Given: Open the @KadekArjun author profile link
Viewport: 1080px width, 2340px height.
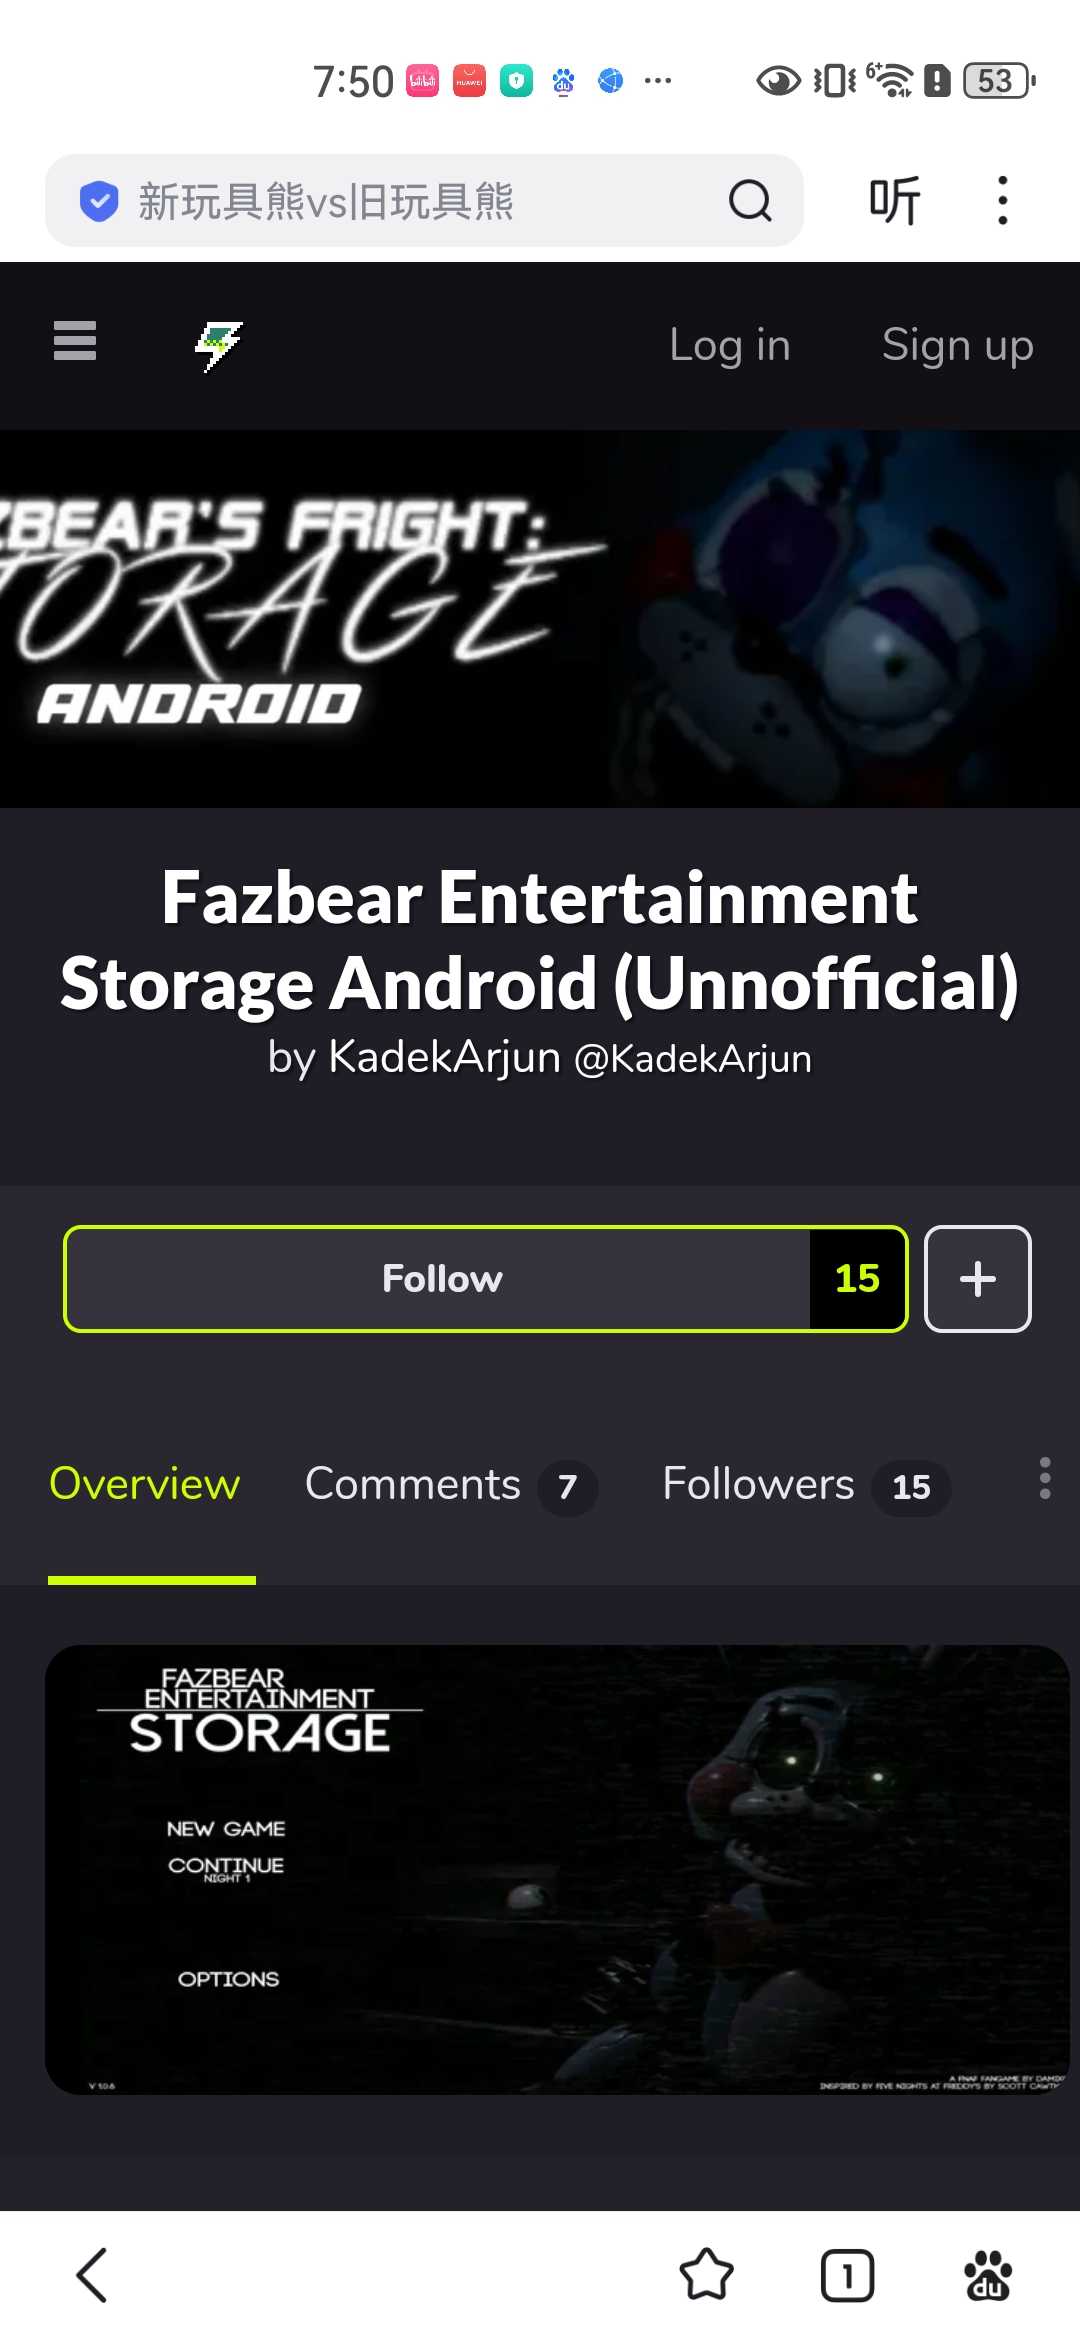Looking at the screenshot, I should click(693, 1059).
